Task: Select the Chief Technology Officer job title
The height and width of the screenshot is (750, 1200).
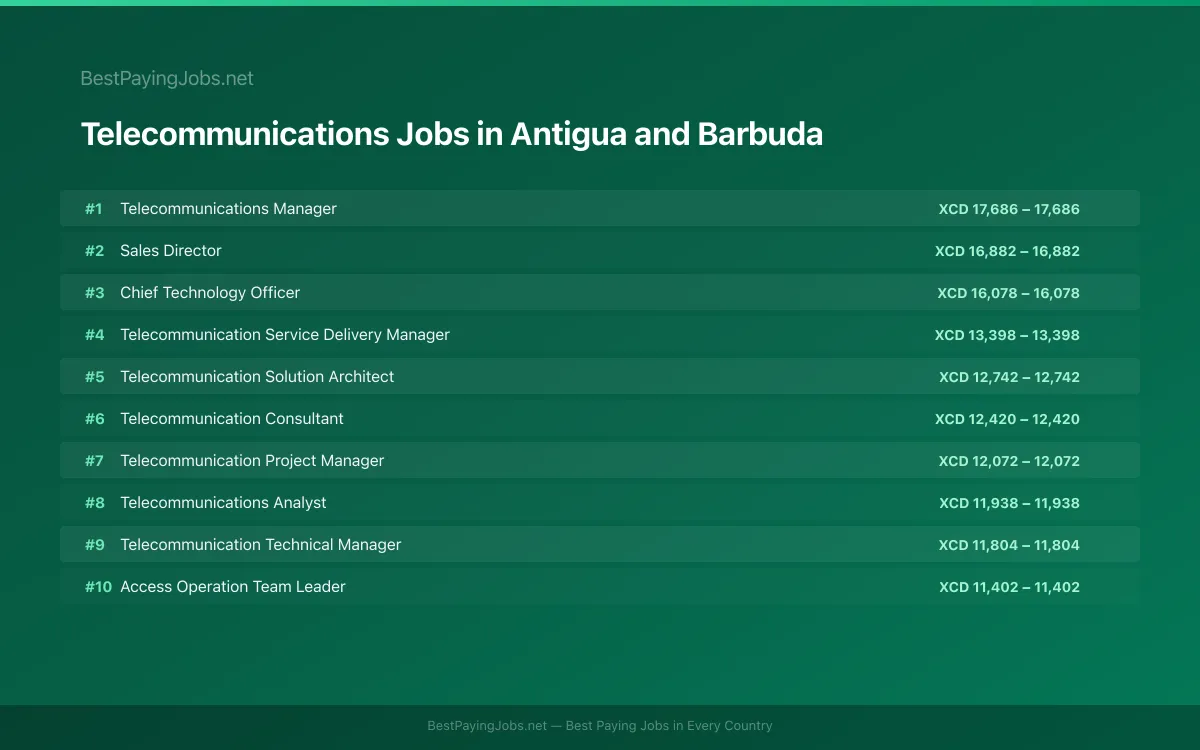Action: pyautogui.click(x=210, y=293)
